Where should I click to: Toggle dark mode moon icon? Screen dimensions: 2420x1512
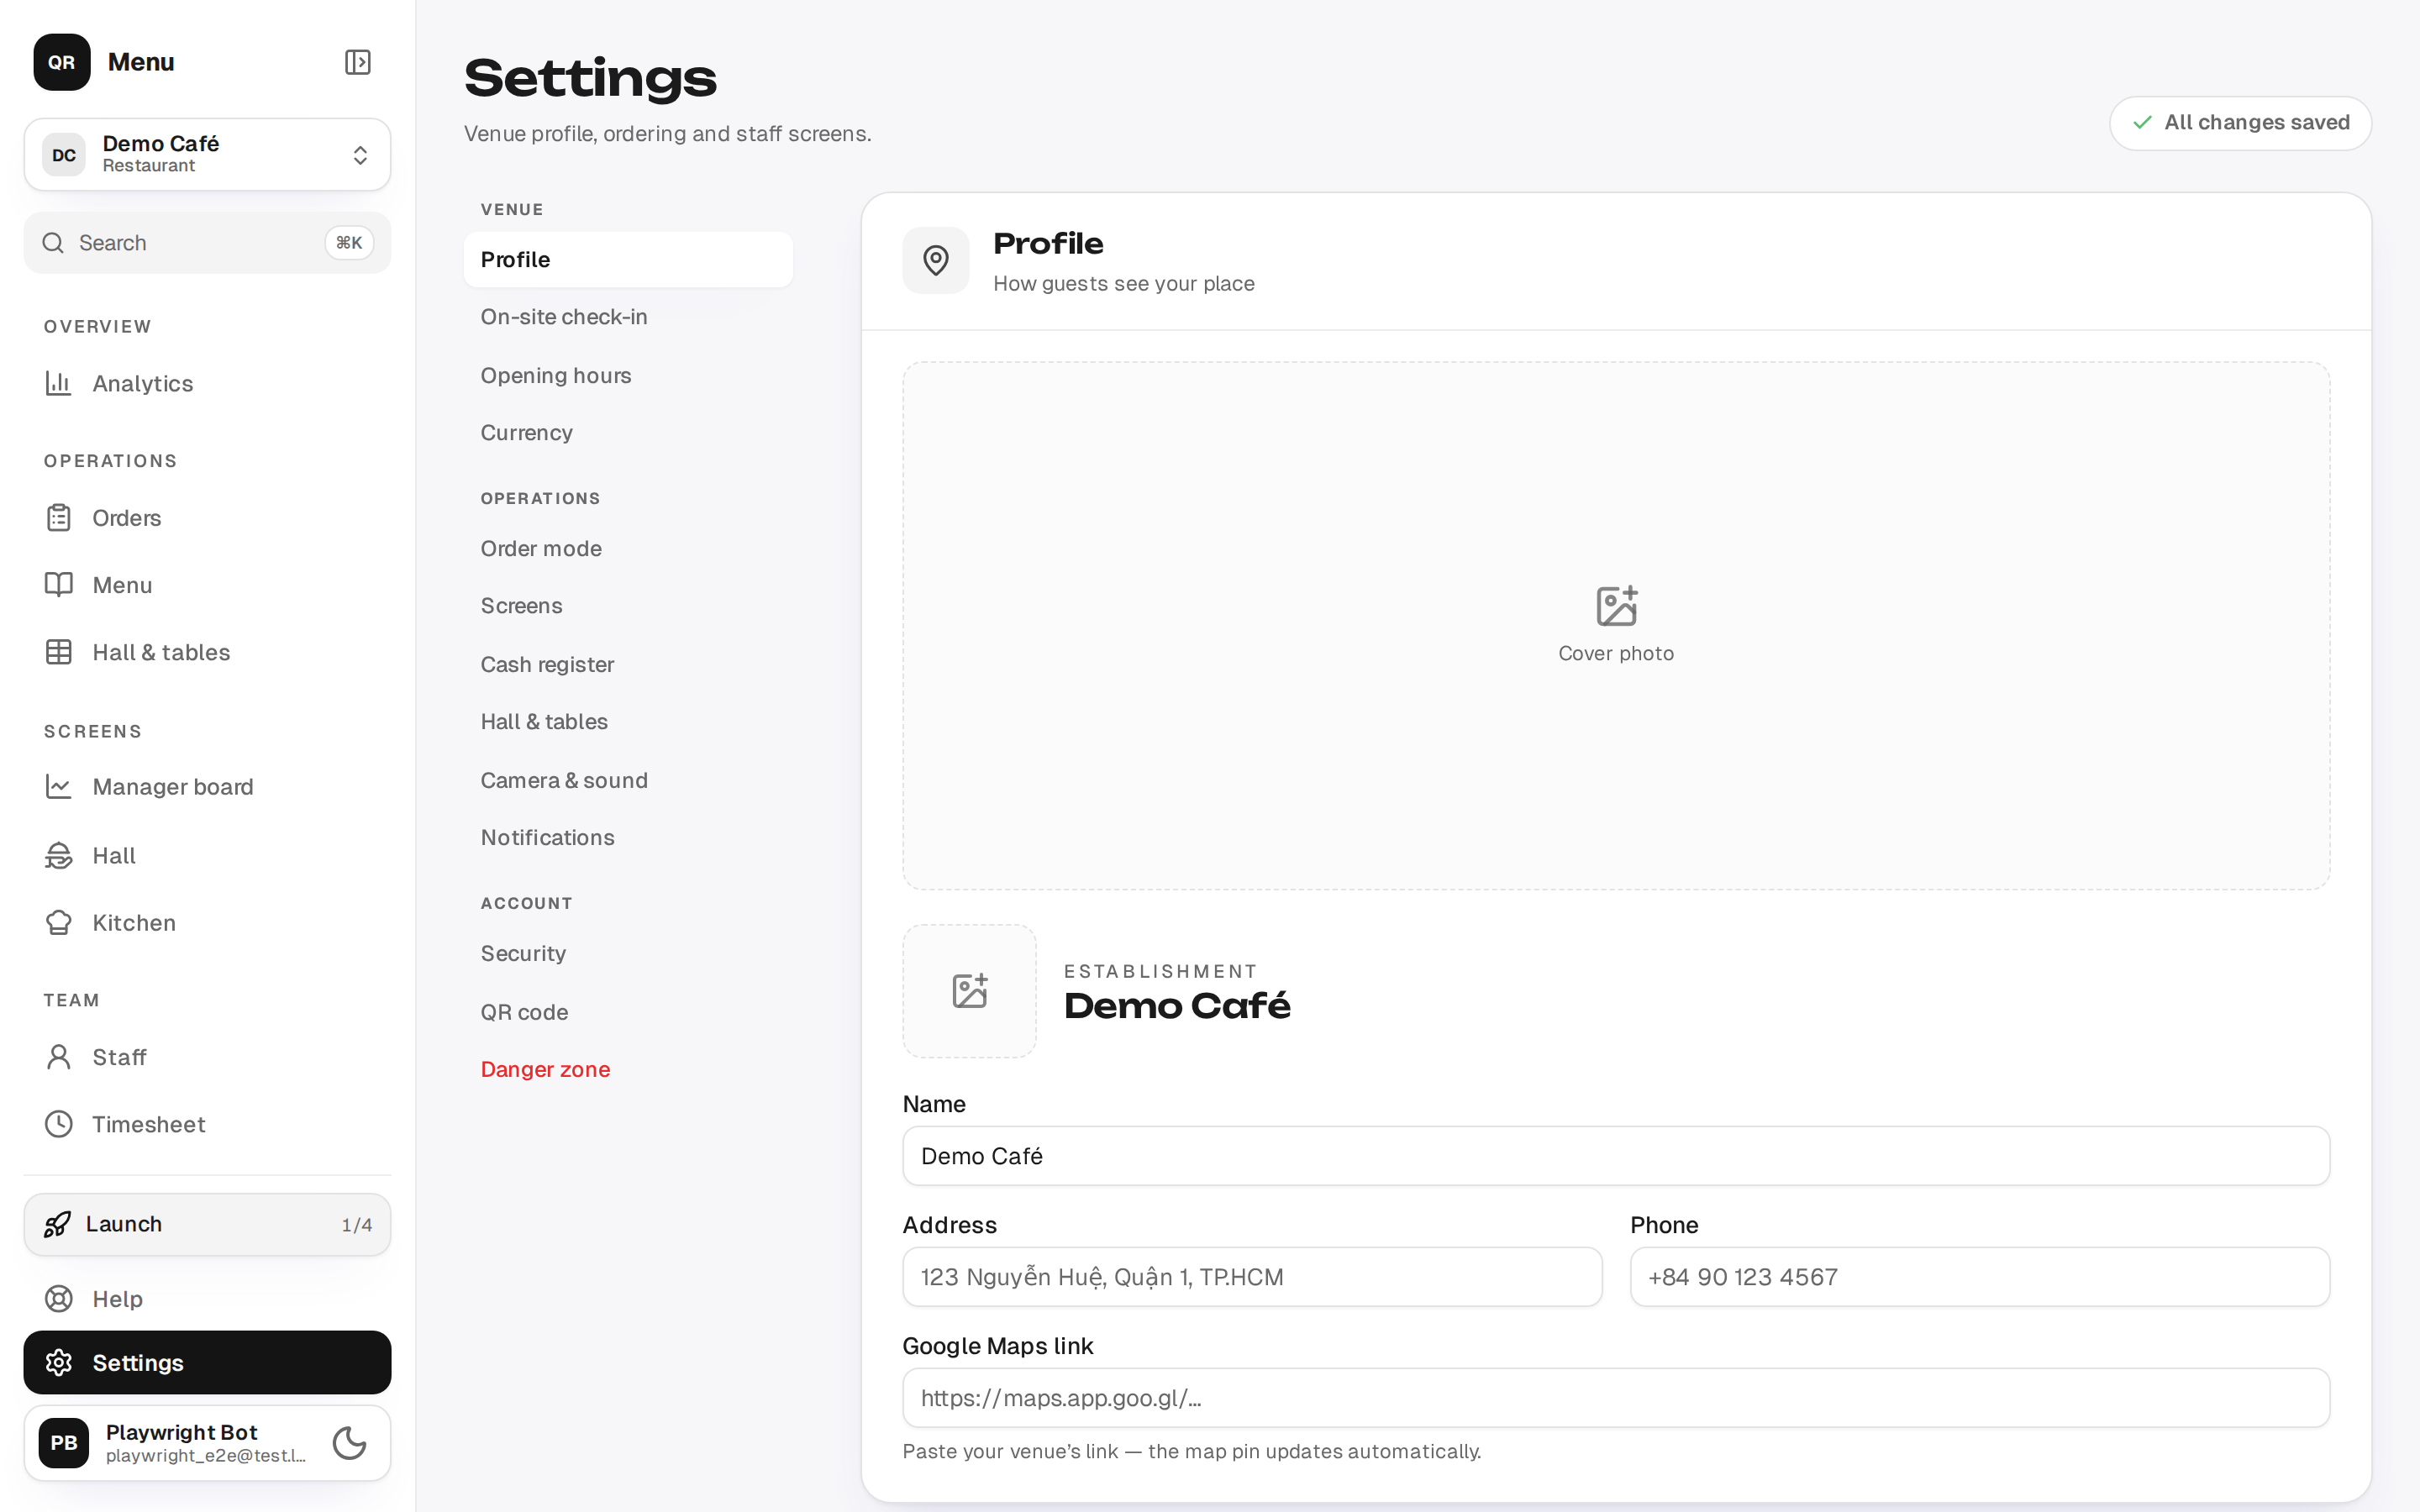click(x=349, y=1443)
